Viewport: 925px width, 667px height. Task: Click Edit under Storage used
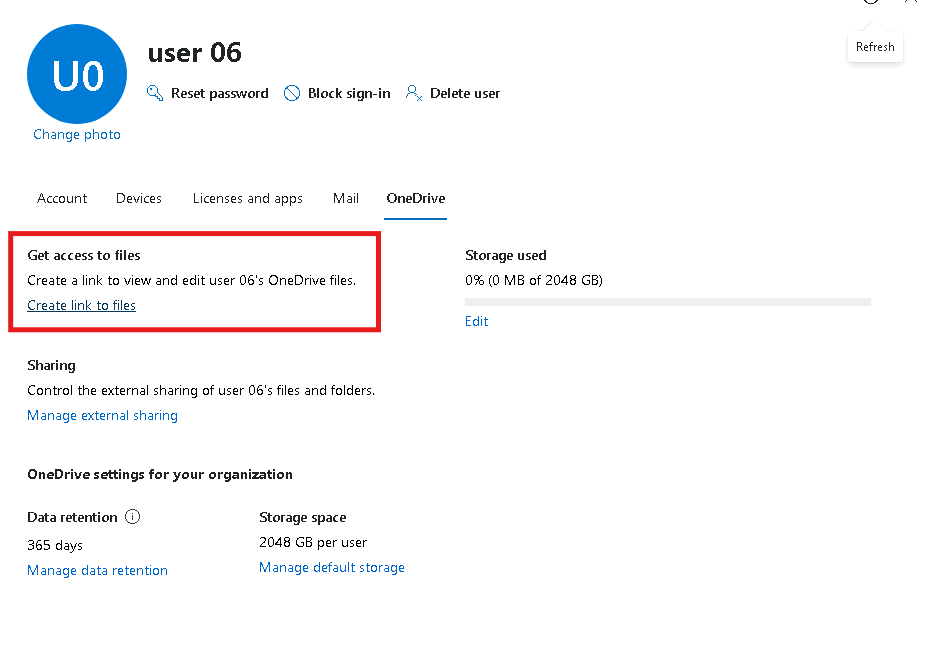pos(477,321)
